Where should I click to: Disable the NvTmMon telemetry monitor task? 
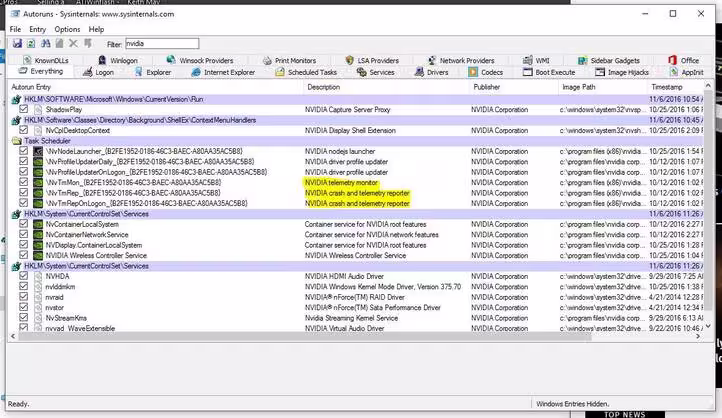click(23, 182)
